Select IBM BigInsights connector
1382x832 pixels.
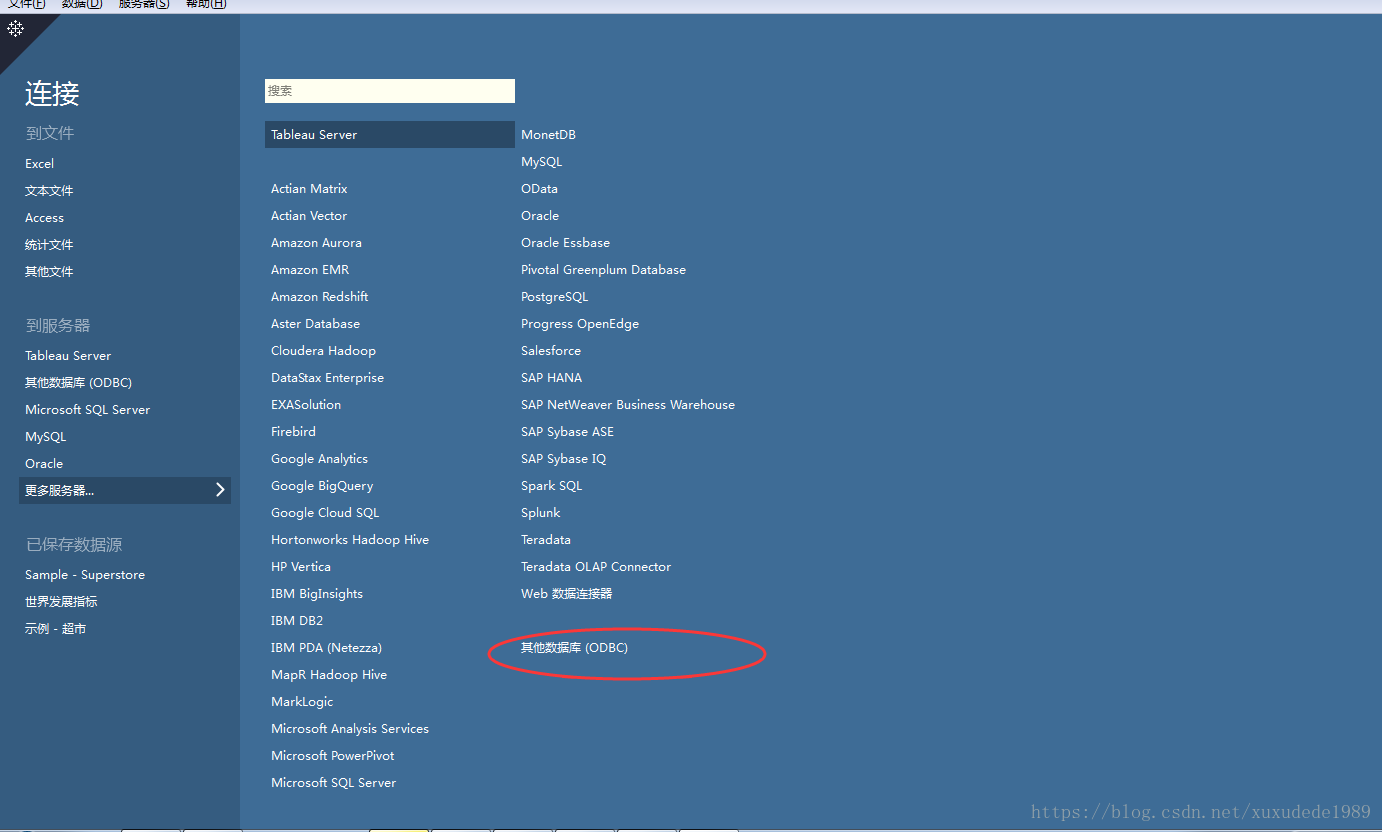(317, 594)
